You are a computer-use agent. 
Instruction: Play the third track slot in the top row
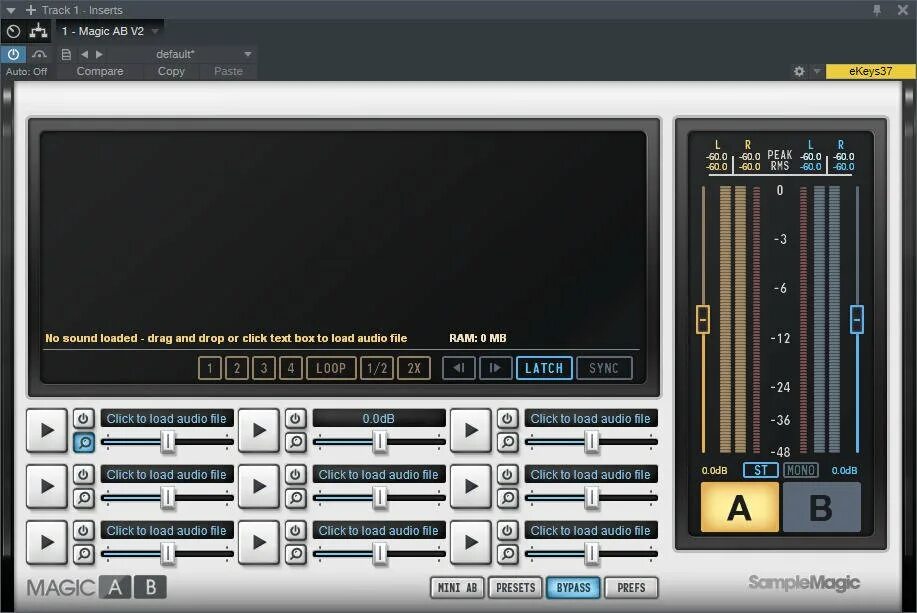click(x=471, y=431)
